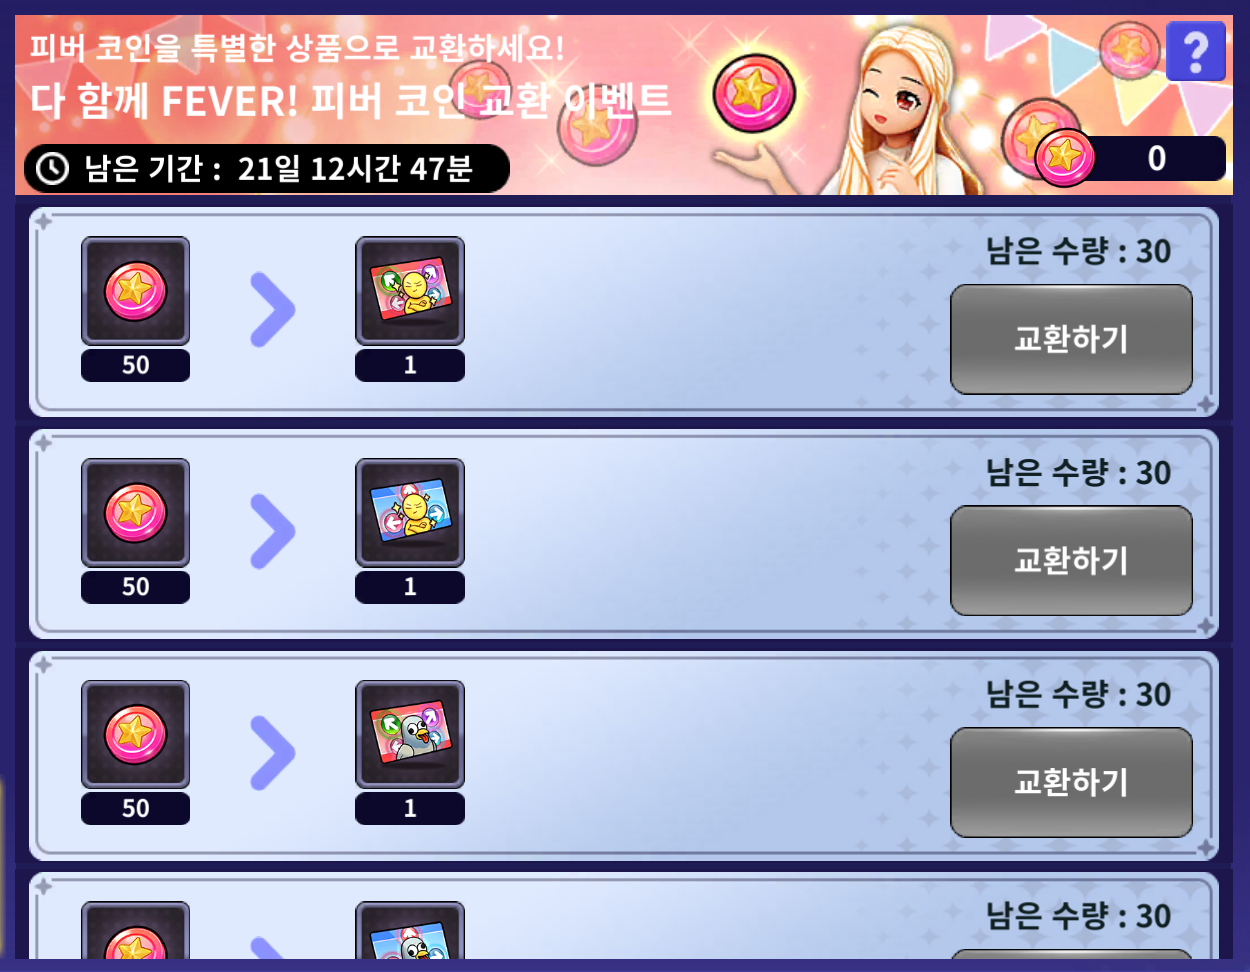Click the arrow chevron in second row
Image resolution: width=1250 pixels, height=972 pixels.
click(x=273, y=531)
